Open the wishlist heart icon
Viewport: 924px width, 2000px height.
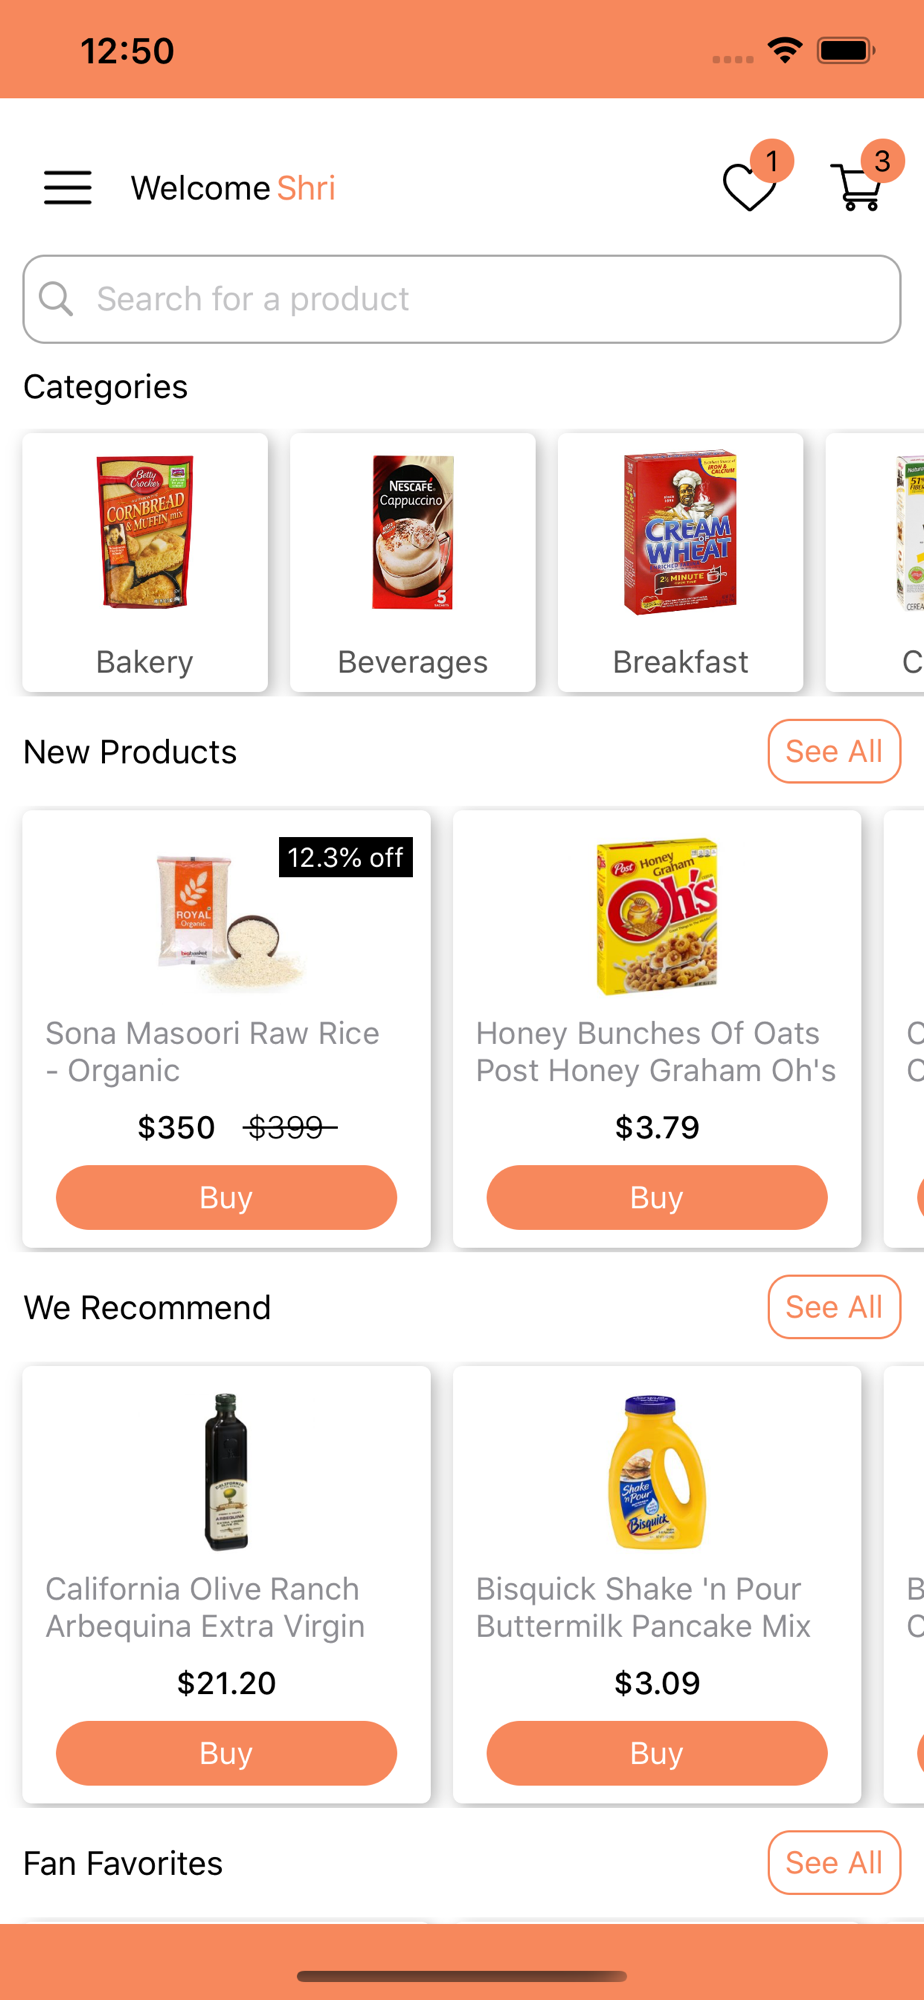click(749, 188)
